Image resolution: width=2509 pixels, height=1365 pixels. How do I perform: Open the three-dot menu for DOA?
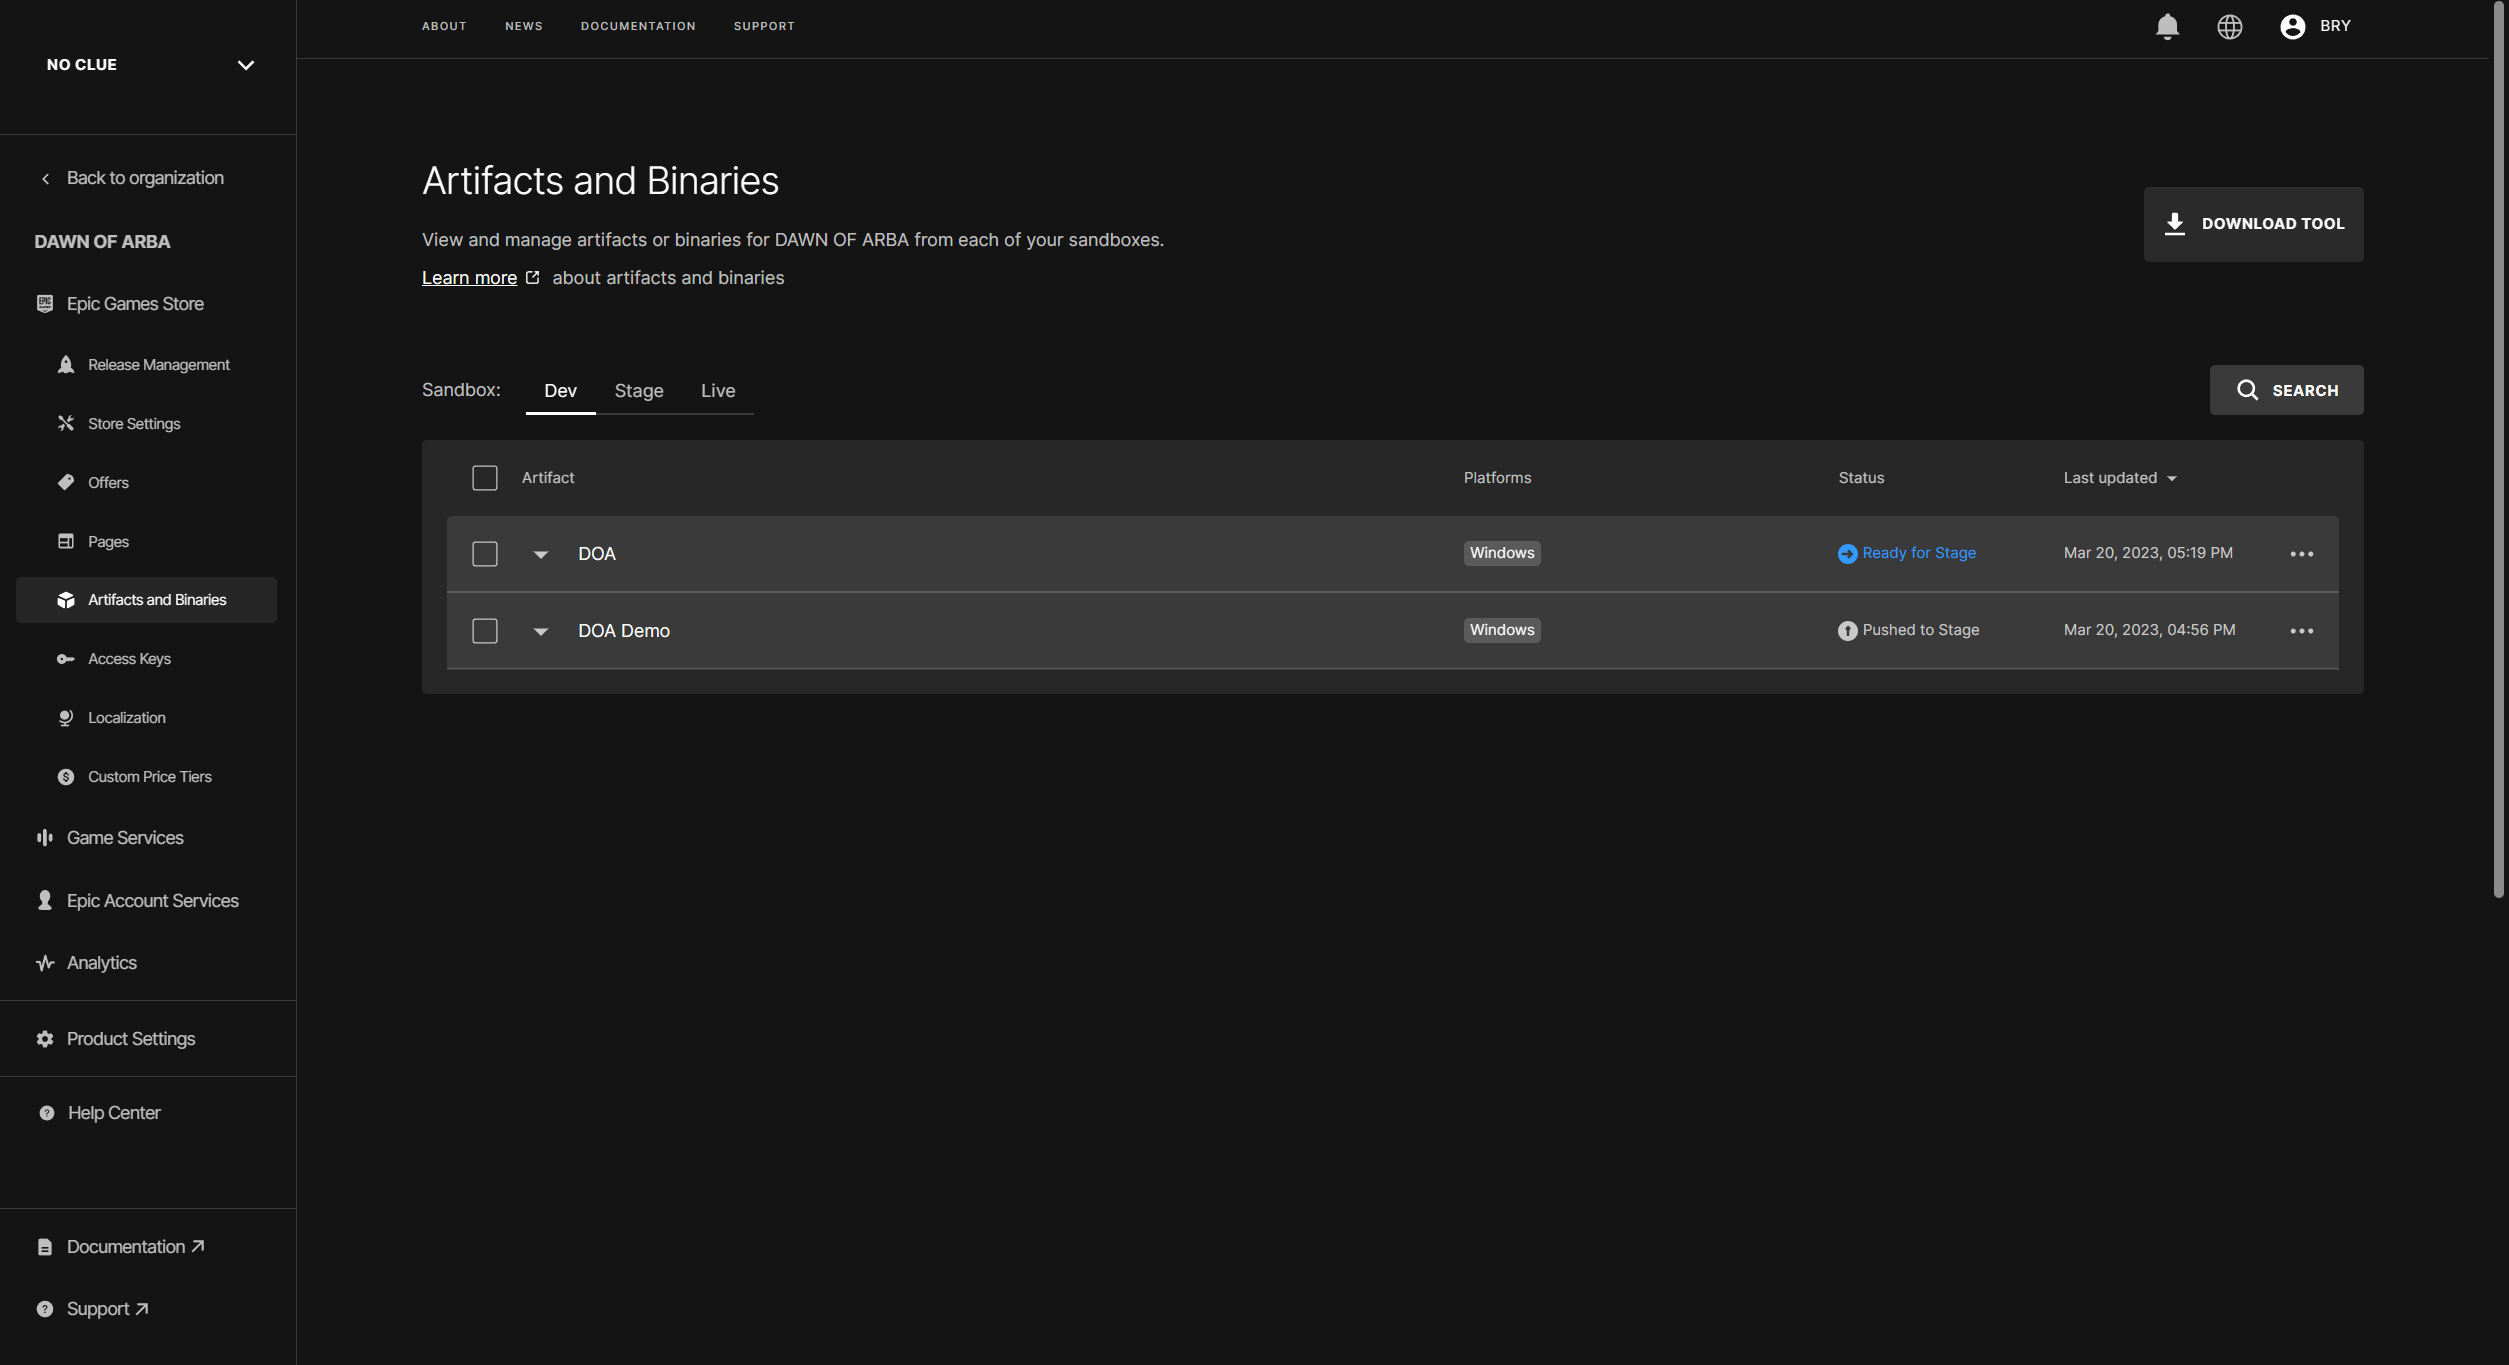2302,553
